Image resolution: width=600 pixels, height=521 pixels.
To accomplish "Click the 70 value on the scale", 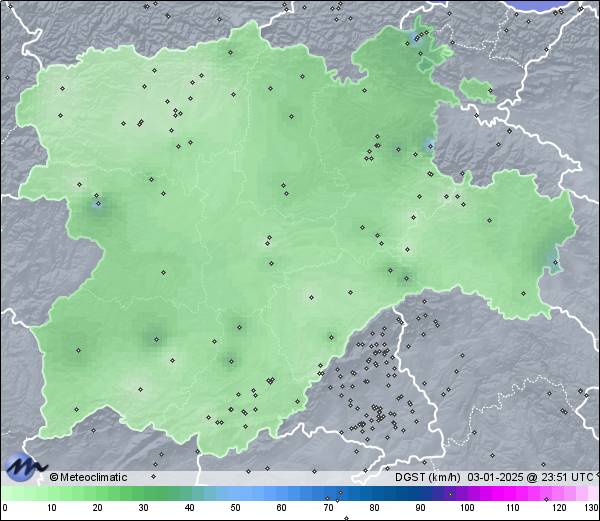I will pyautogui.click(x=328, y=508).
